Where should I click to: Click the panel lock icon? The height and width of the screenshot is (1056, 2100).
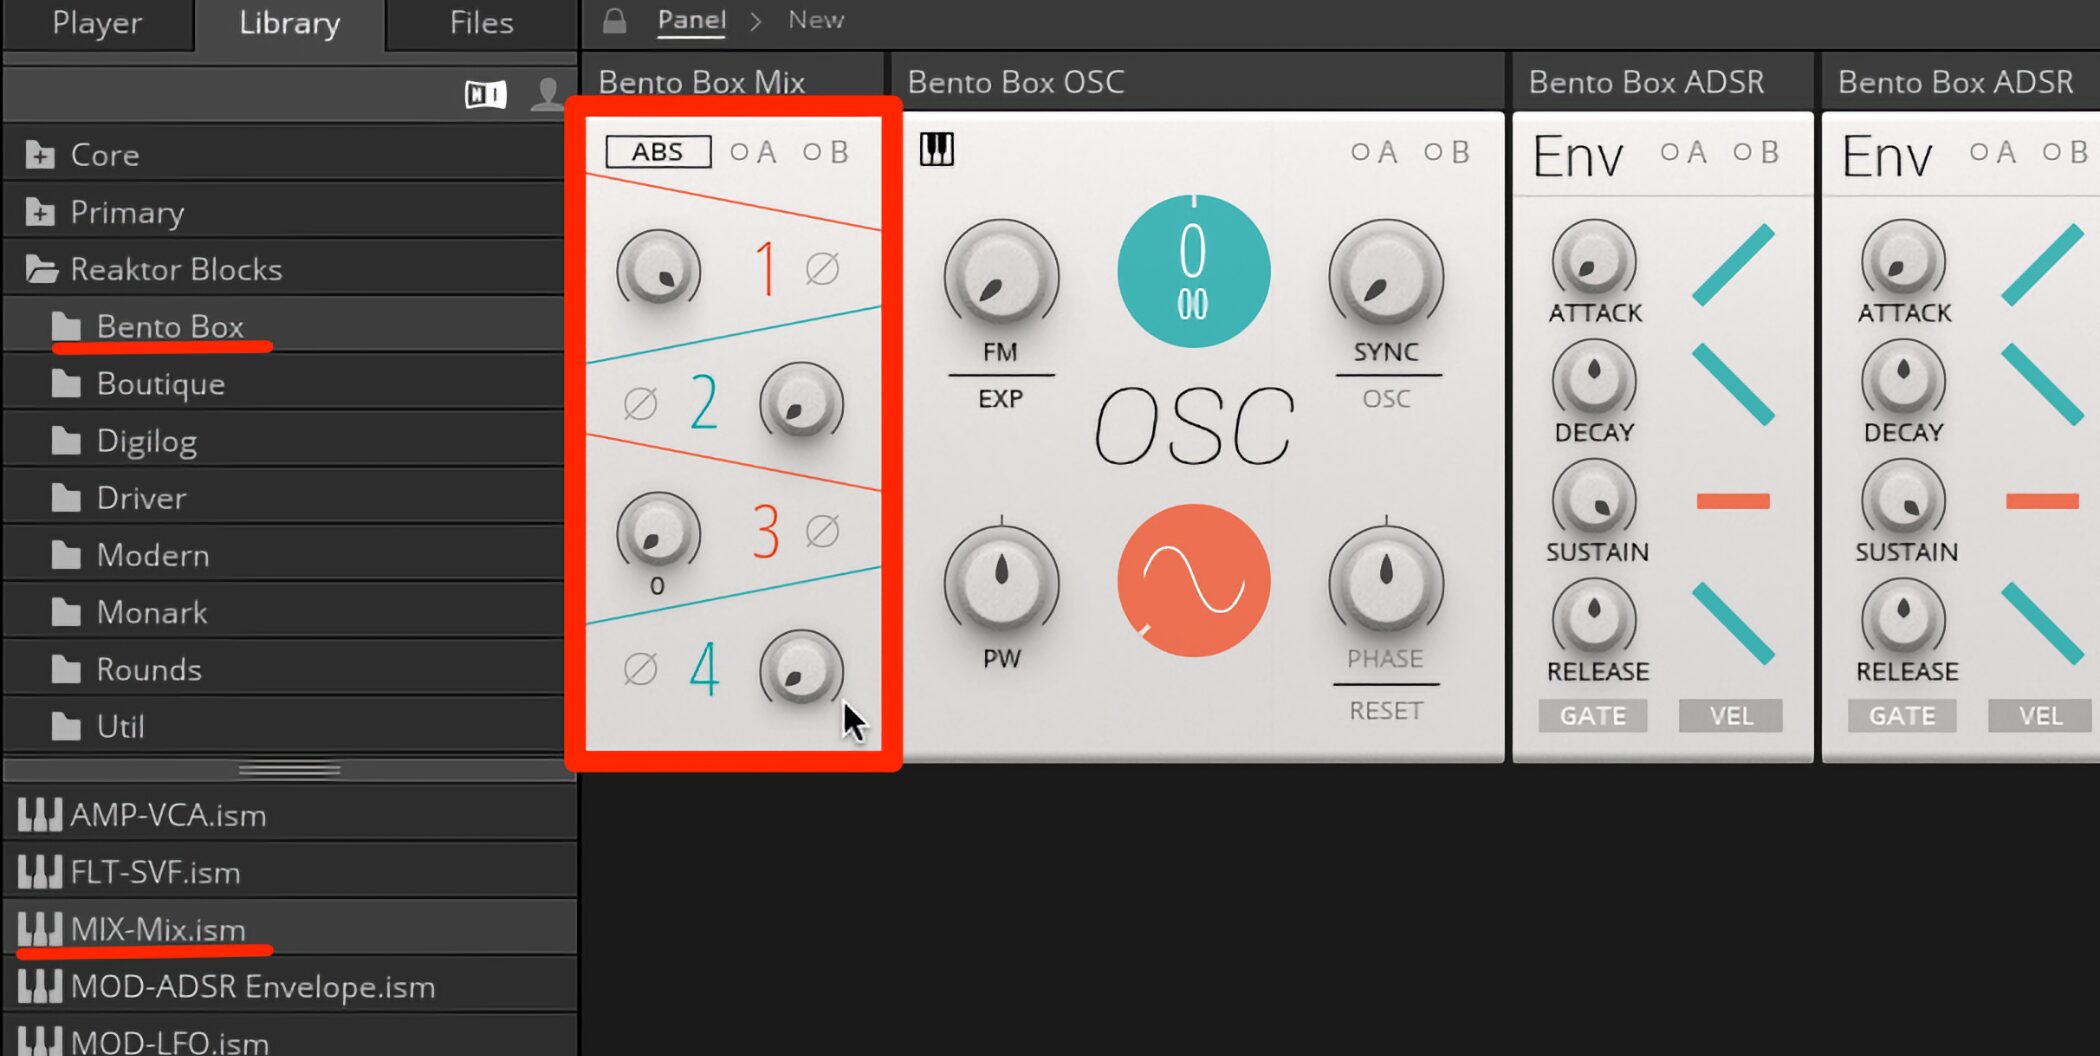tap(614, 21)
